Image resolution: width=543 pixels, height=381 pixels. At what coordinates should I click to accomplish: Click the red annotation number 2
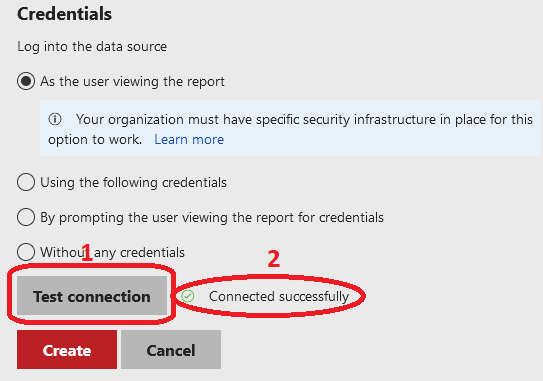[x=274, y=259]
